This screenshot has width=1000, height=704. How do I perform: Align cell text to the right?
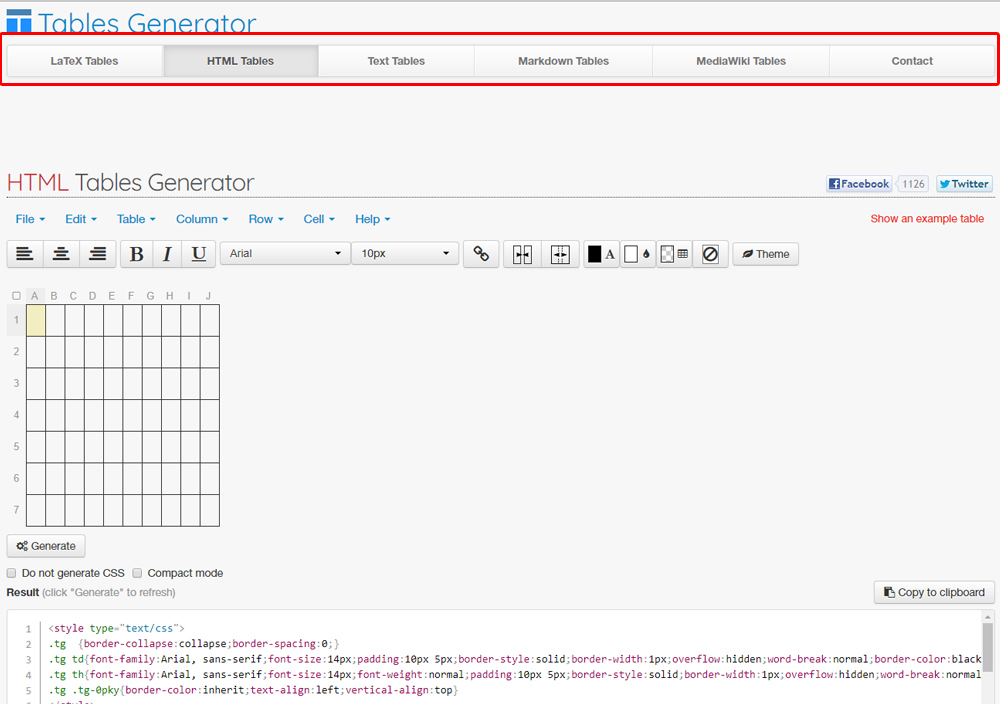click(x=98, y=254)
